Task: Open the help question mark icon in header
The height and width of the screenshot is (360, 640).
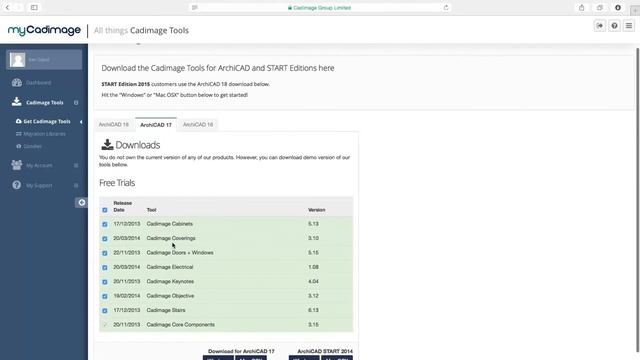Action: (614, 26)
